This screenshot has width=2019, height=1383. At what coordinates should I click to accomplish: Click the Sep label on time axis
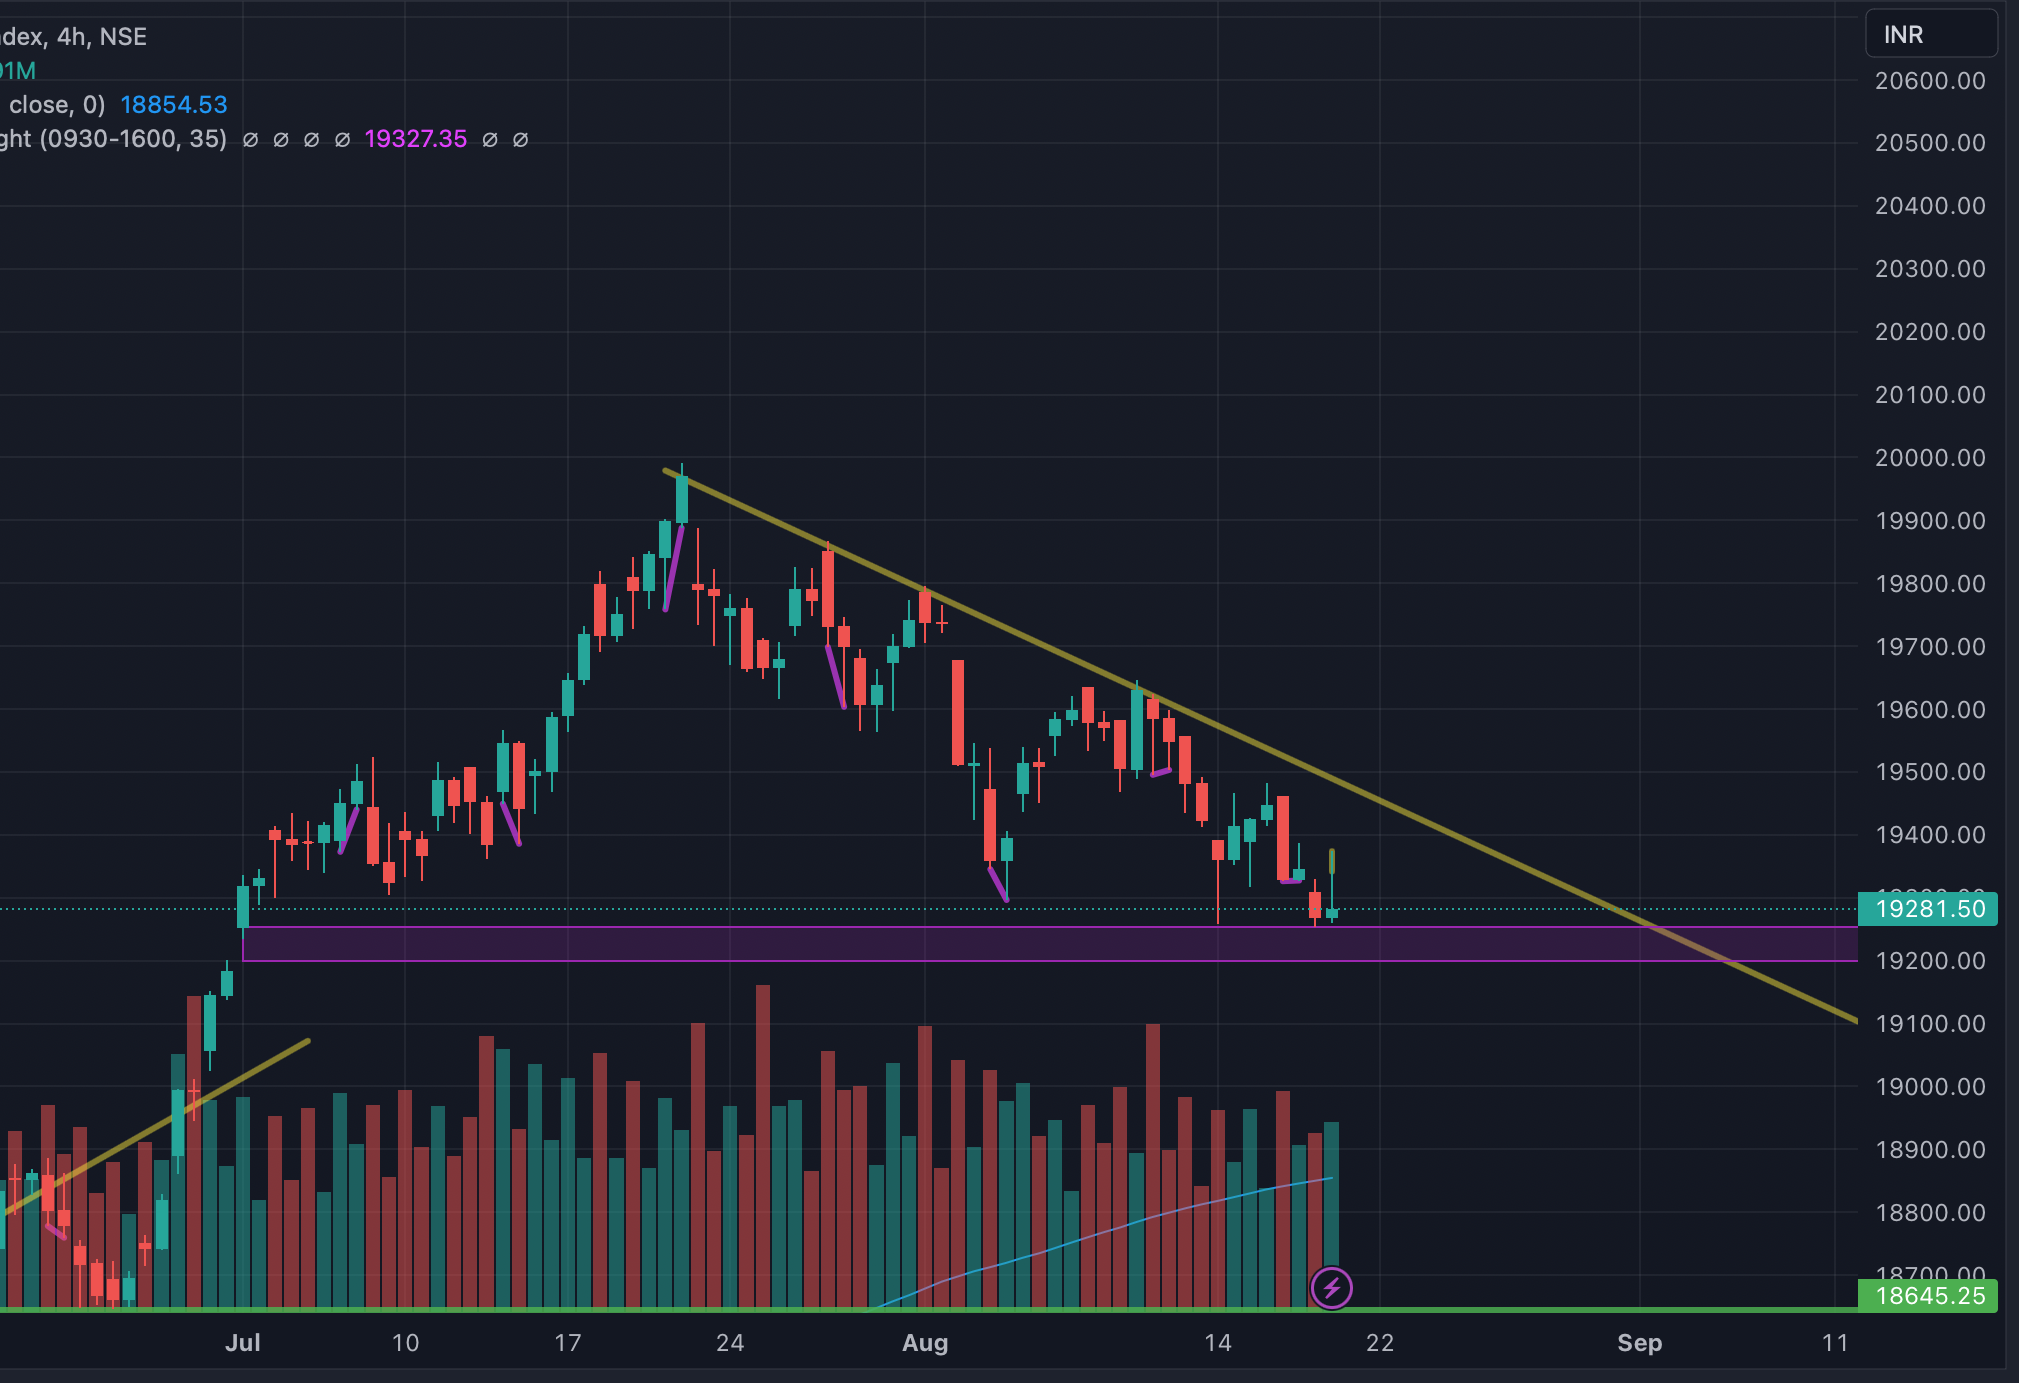(1639, 1343)
